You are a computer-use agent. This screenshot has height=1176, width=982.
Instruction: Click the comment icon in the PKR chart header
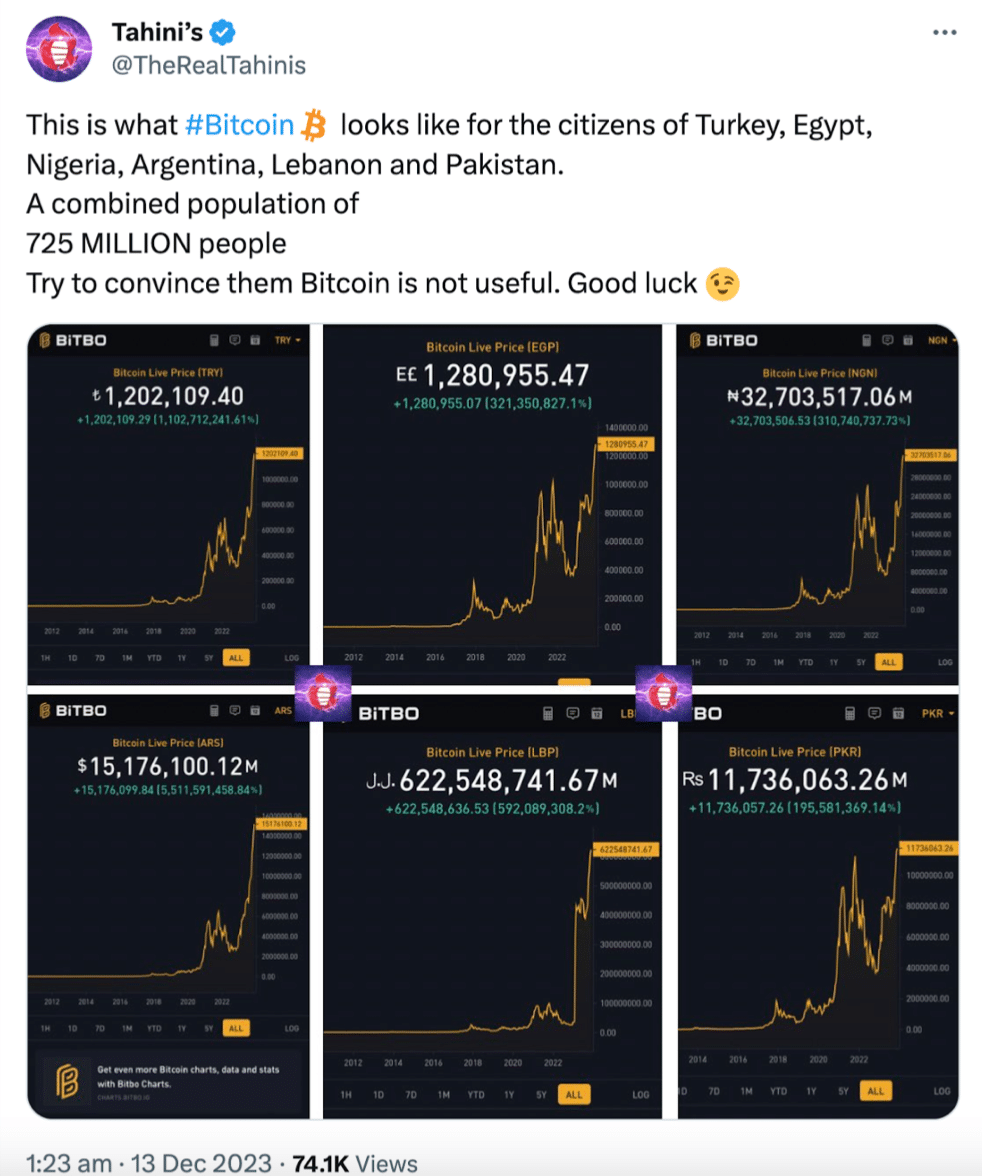[874, 713]
